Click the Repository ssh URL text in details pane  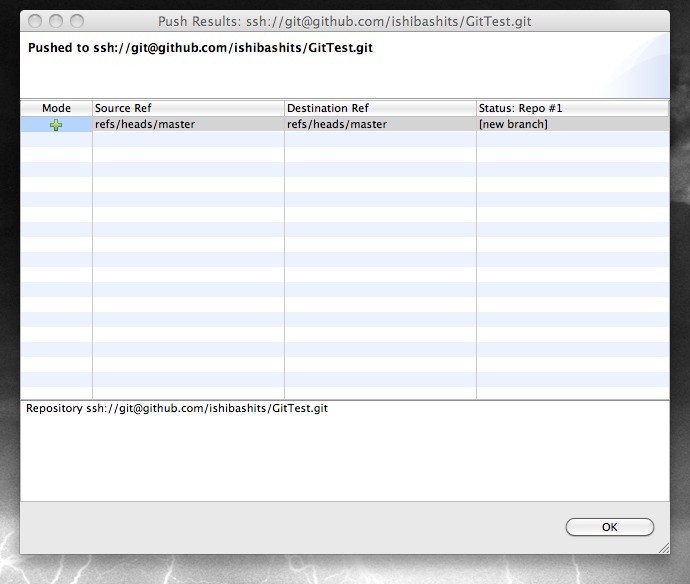coord(177,408)
